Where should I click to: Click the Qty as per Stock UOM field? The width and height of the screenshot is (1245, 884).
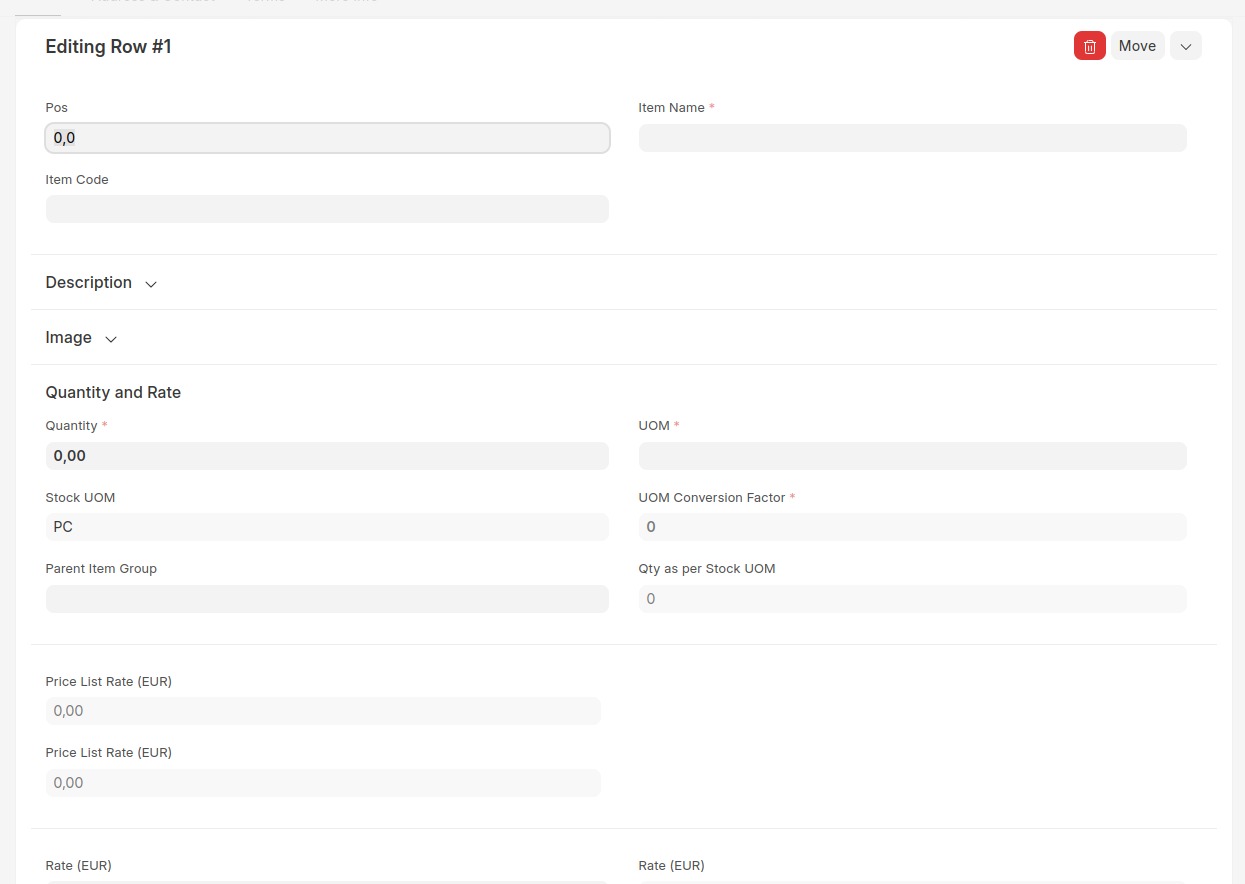click(912, 599)
